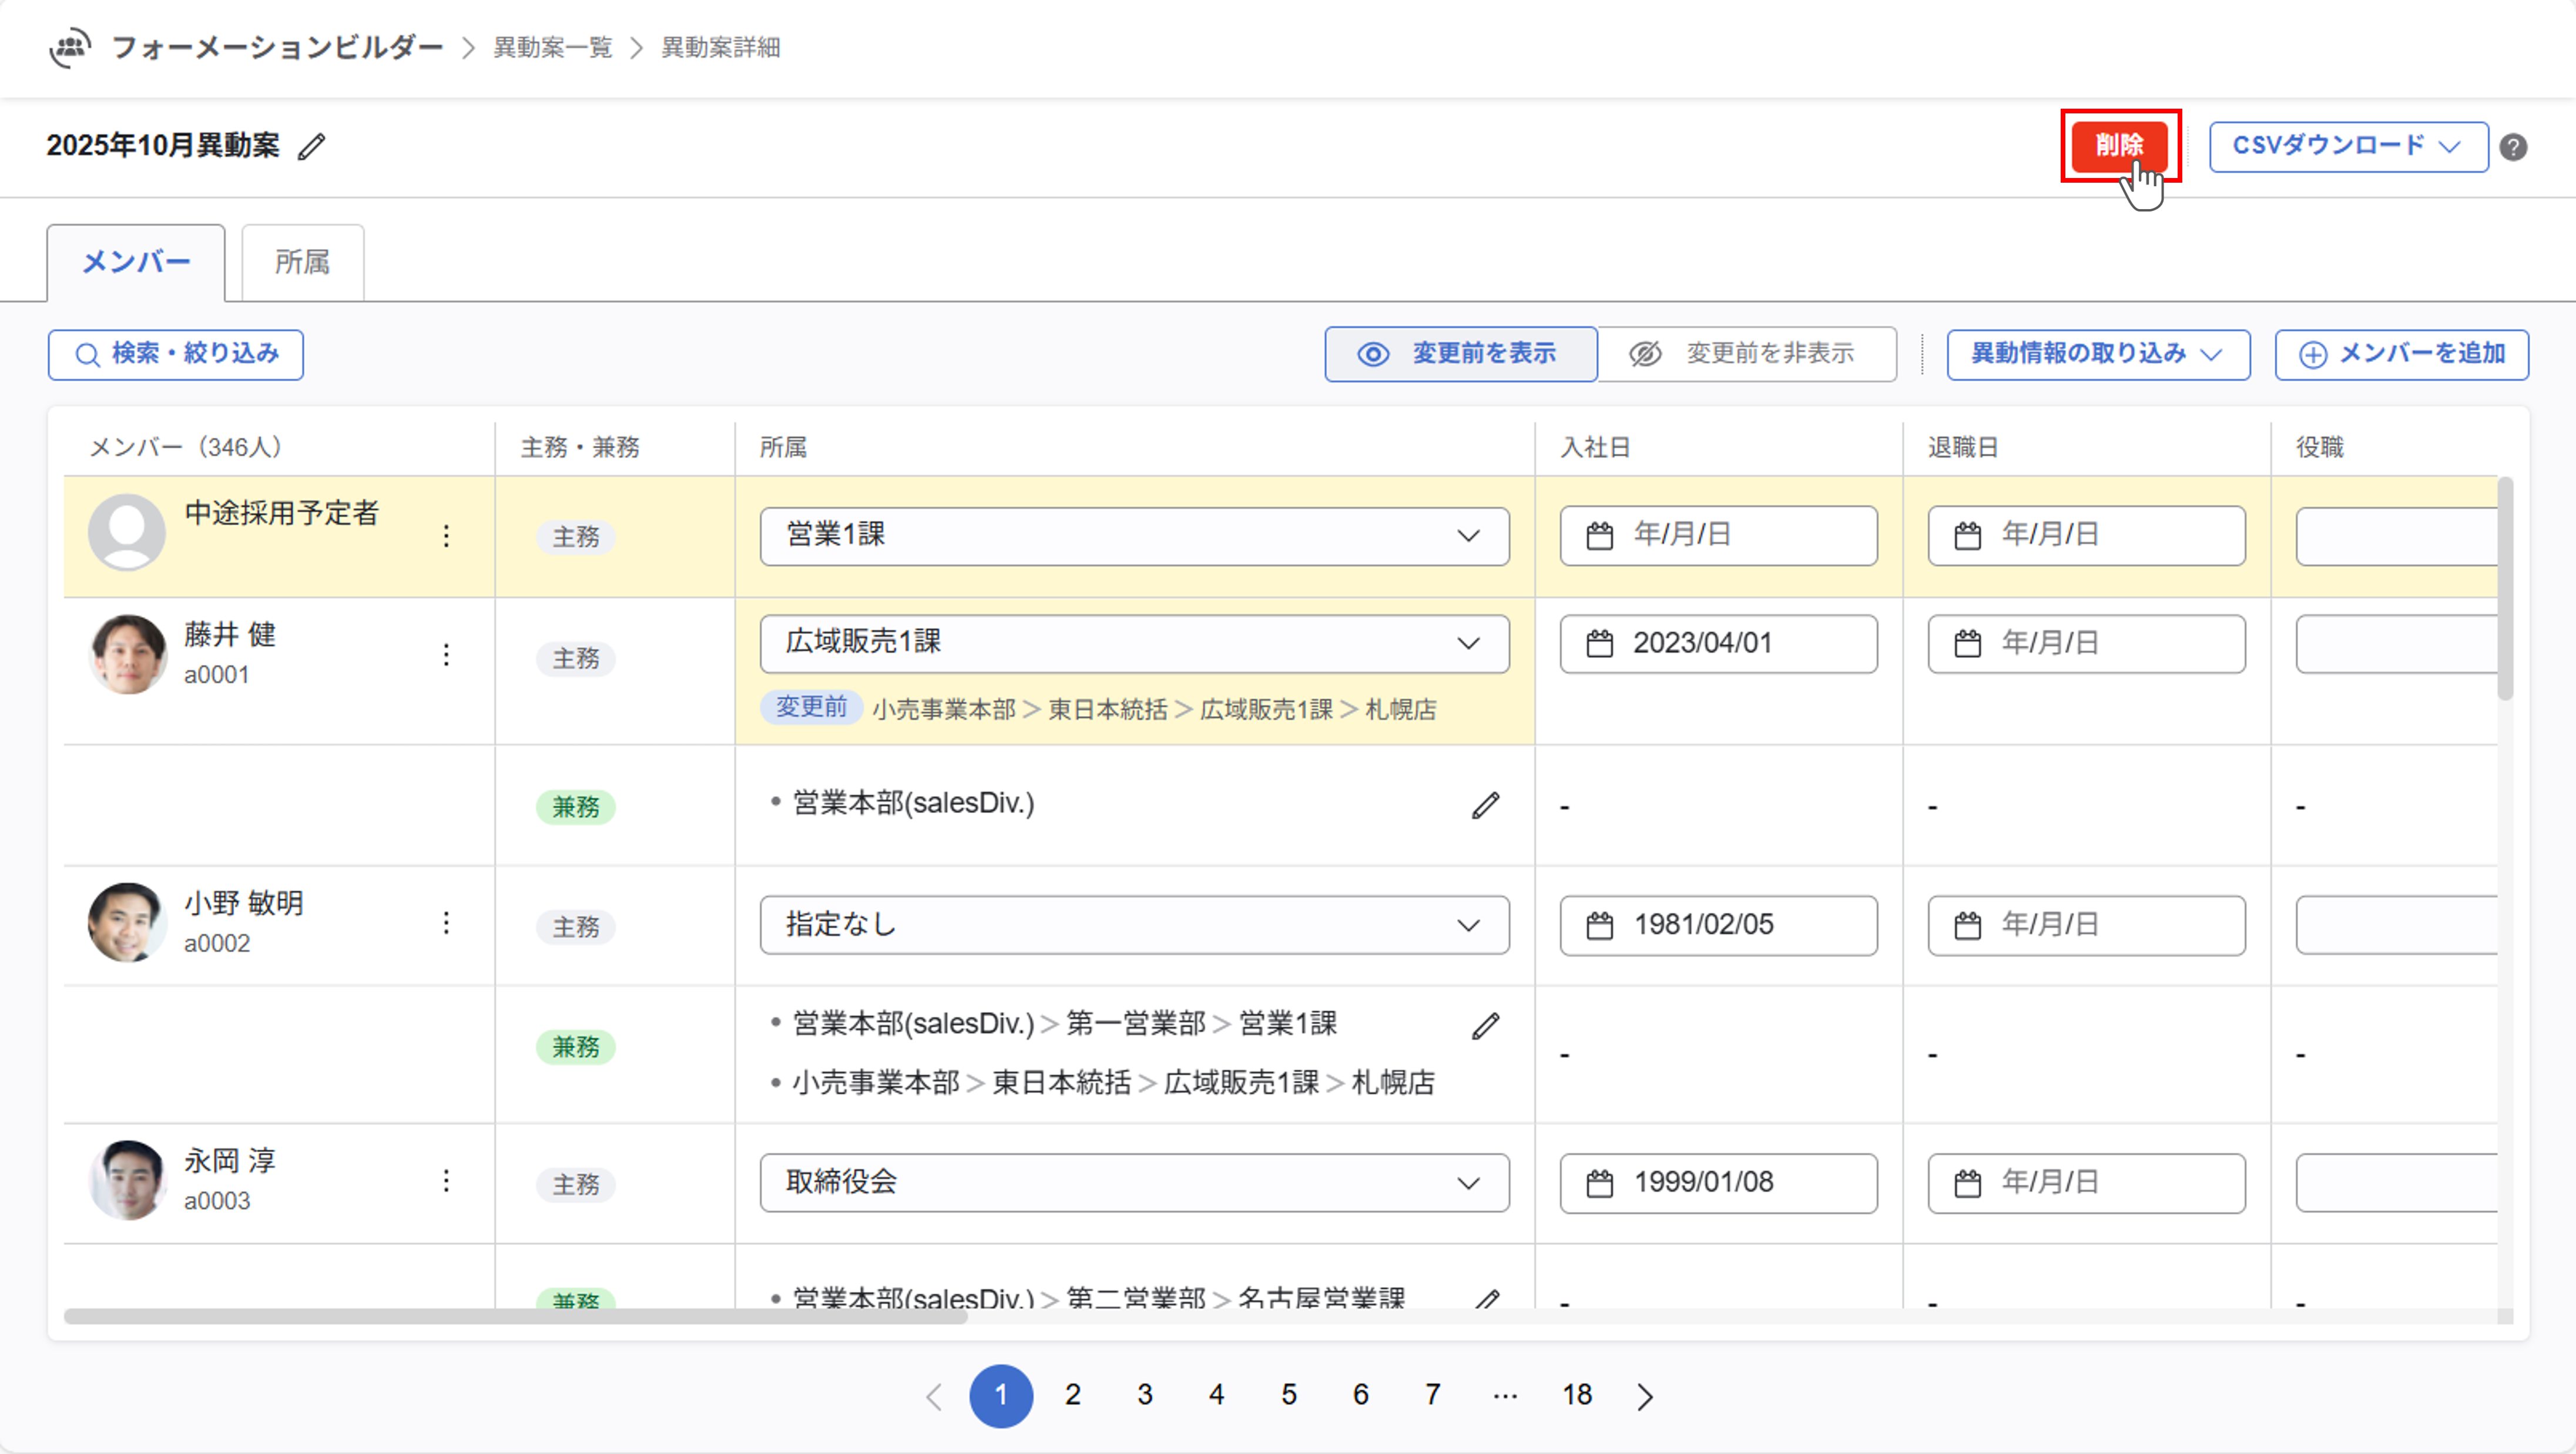Click the フォーメーションビルダー logo icon

click(70, 47)
